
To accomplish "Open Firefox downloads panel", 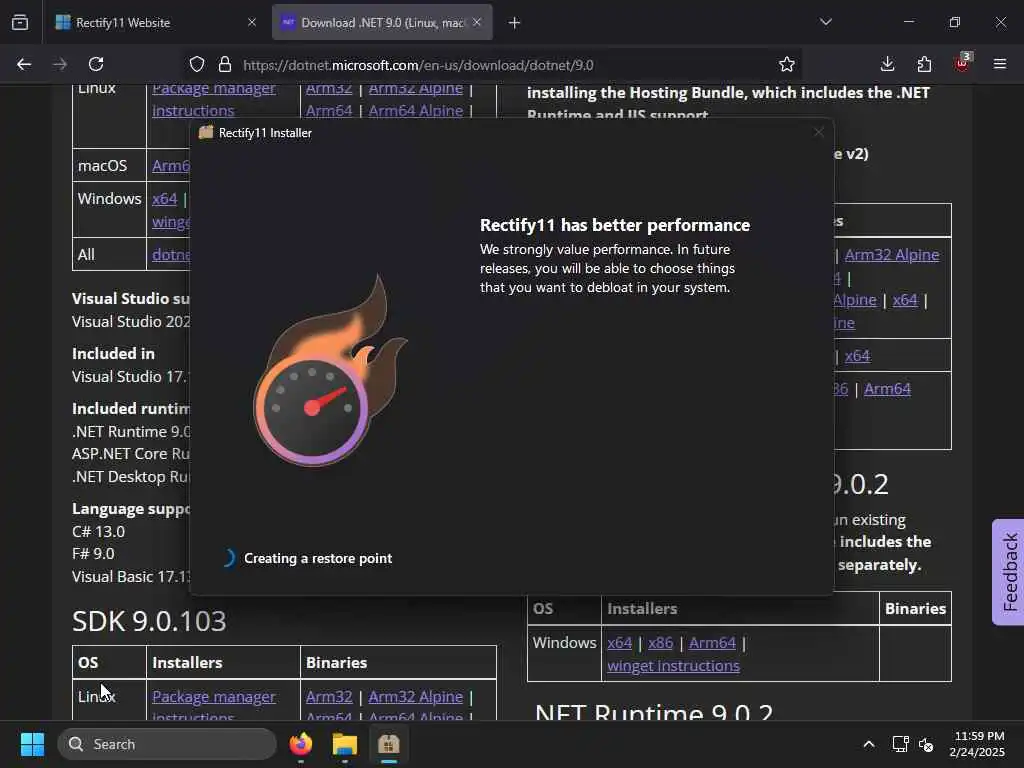I will pos(887,64).
